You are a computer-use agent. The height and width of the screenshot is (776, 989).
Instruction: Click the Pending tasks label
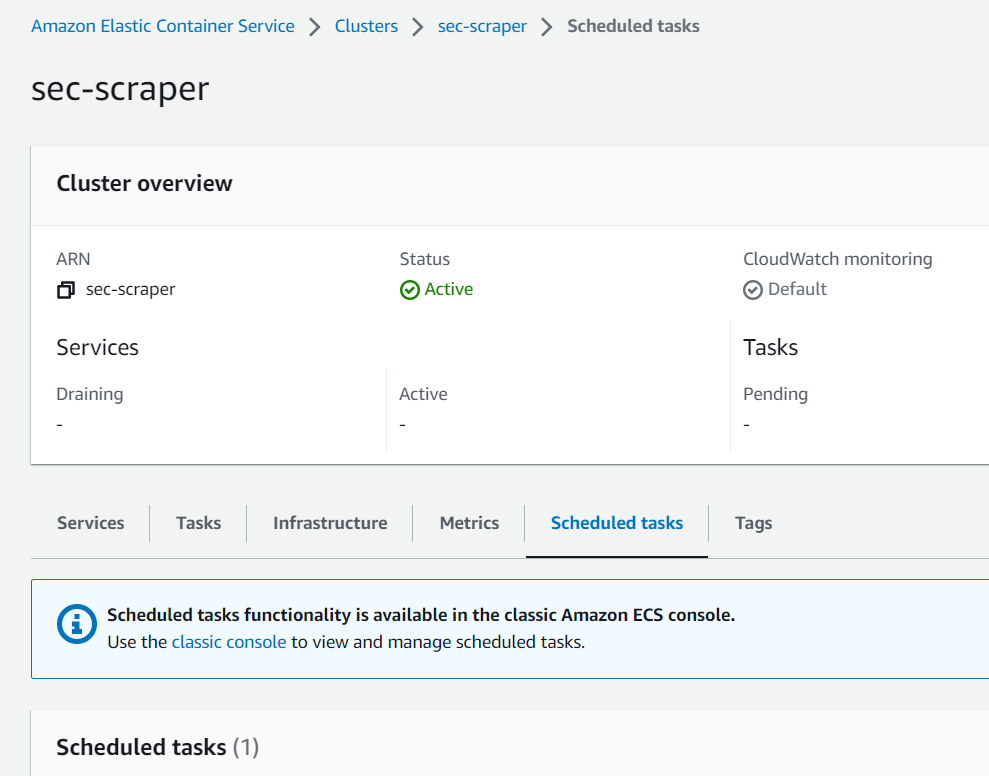click(x=775, y=394)
